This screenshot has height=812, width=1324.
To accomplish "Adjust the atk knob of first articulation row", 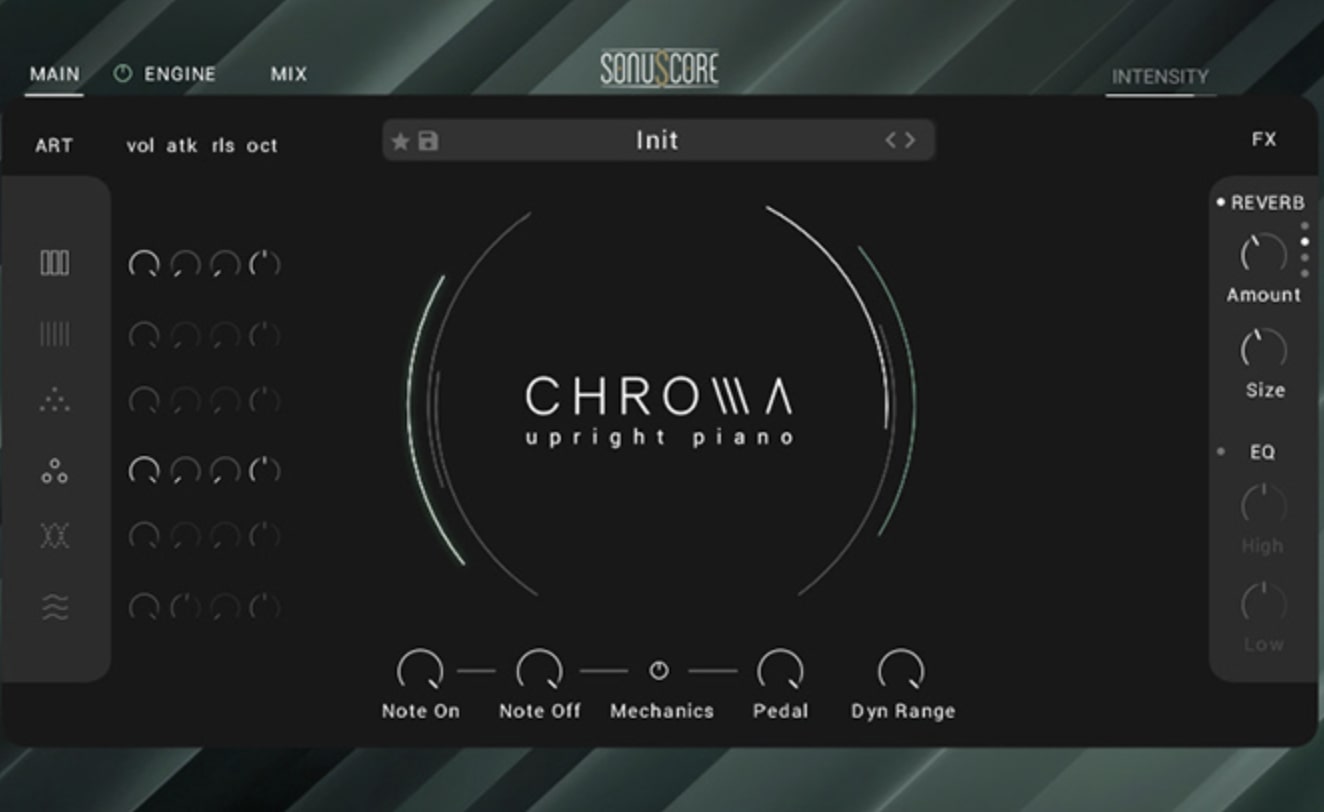I will pos(185,264).
